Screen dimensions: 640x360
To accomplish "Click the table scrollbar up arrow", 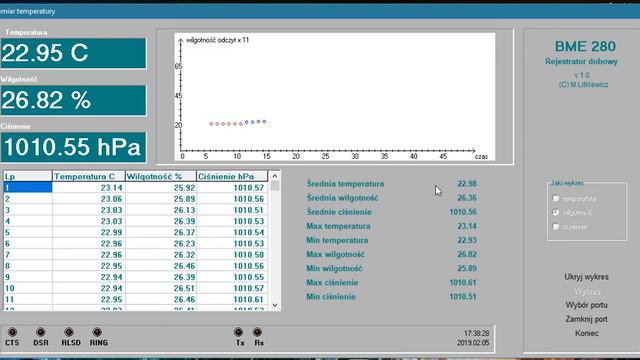I will [x=275, y=176].
